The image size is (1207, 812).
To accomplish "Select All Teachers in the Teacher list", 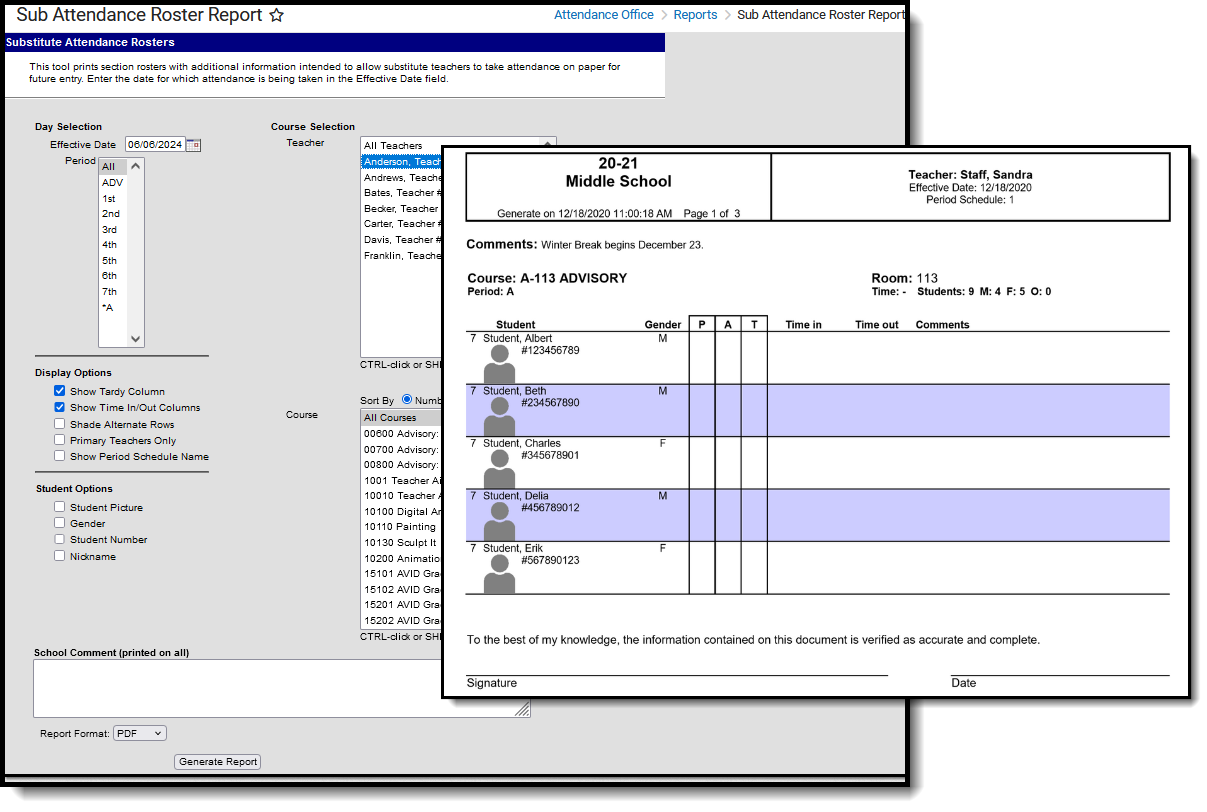I will pyautogui.click(x=402, y=146).
